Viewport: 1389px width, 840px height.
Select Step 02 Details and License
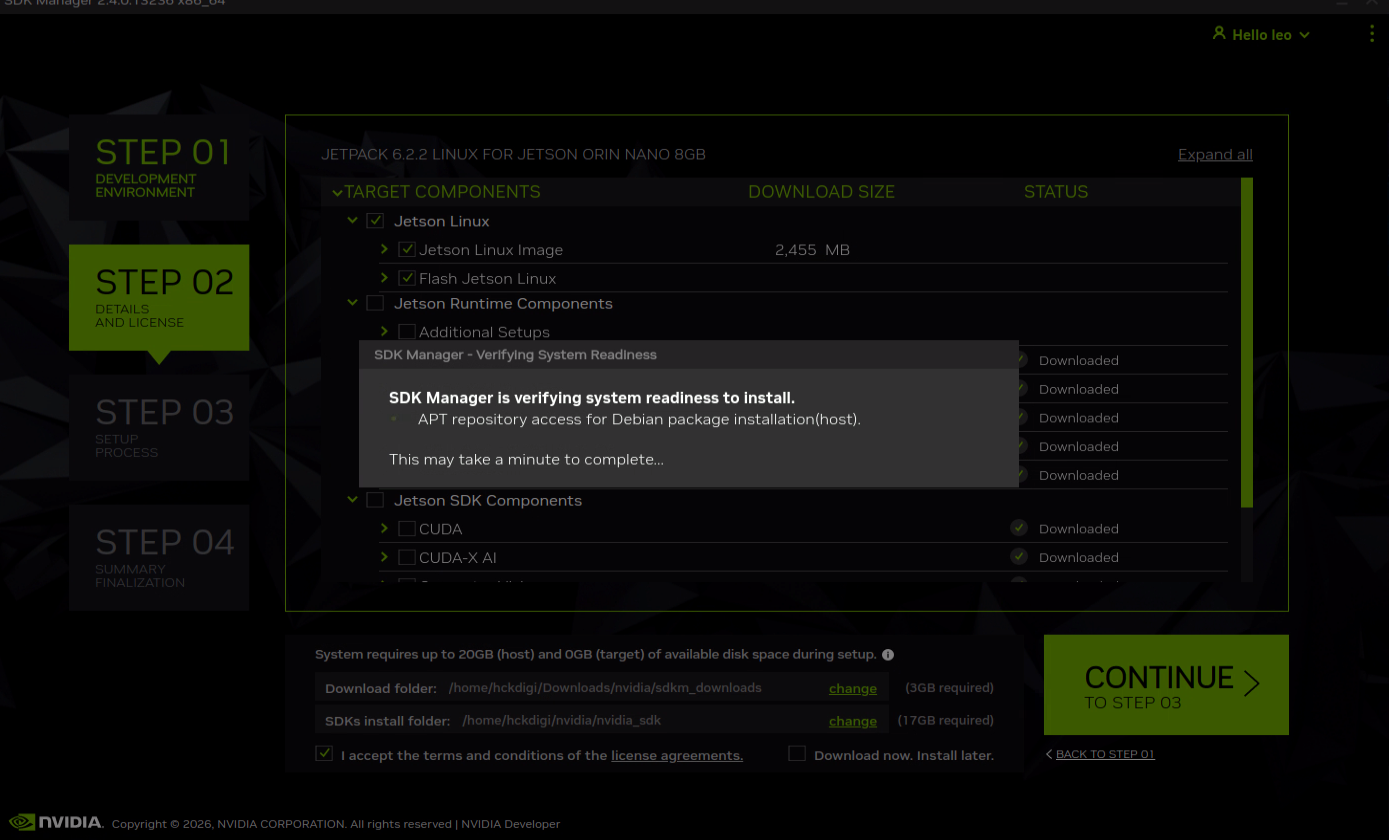159,298
